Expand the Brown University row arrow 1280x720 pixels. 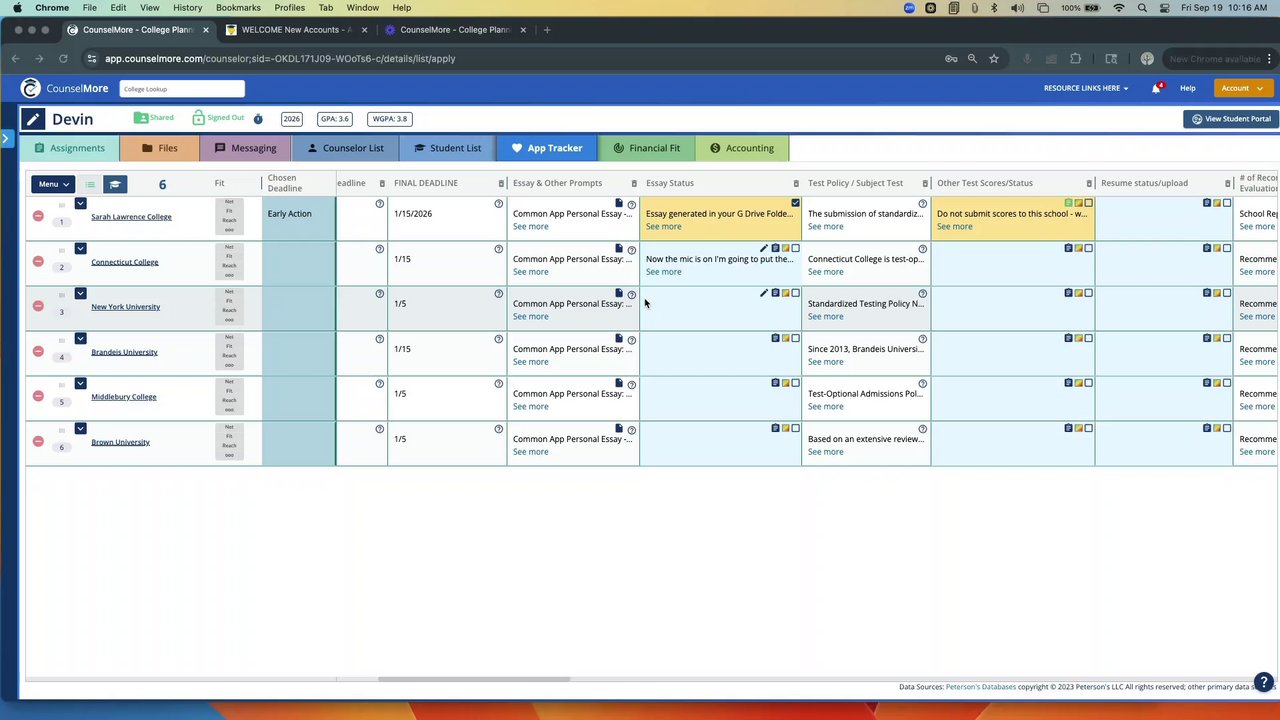pos(80,429)
